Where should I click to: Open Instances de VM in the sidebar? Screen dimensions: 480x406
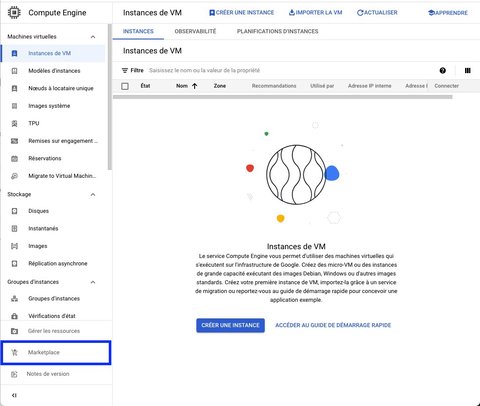tap(53, 53)
